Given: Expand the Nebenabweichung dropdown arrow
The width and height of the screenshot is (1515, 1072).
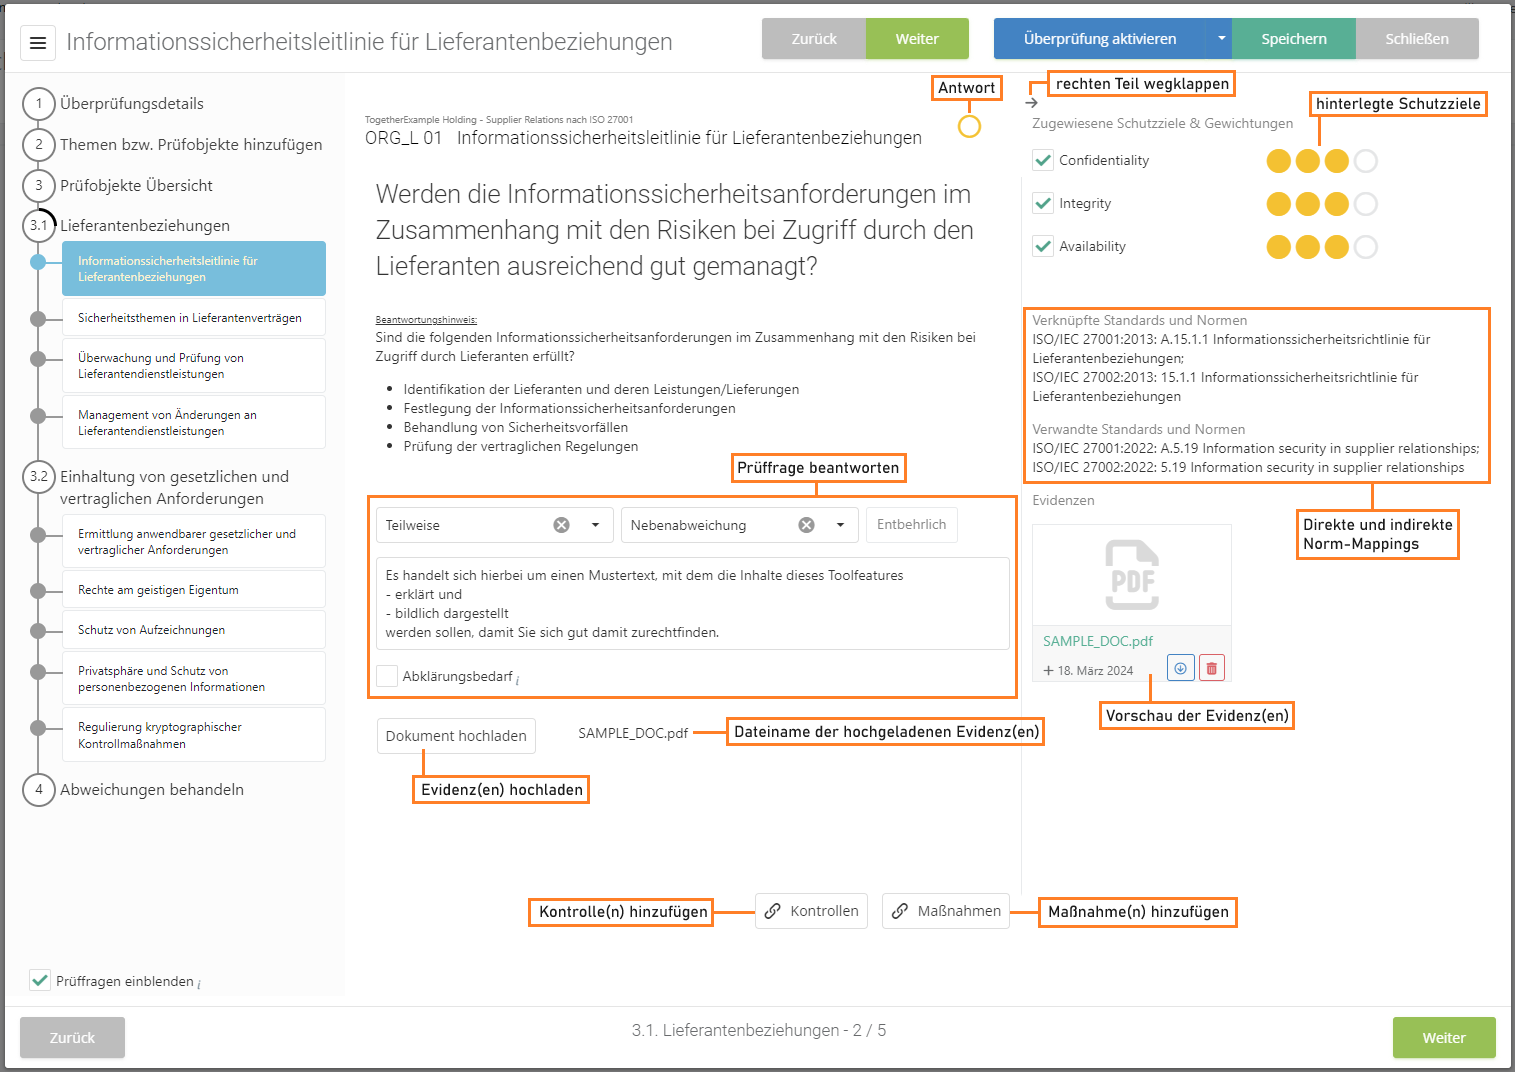Looking at the screenshot, I should click(841, 525).
